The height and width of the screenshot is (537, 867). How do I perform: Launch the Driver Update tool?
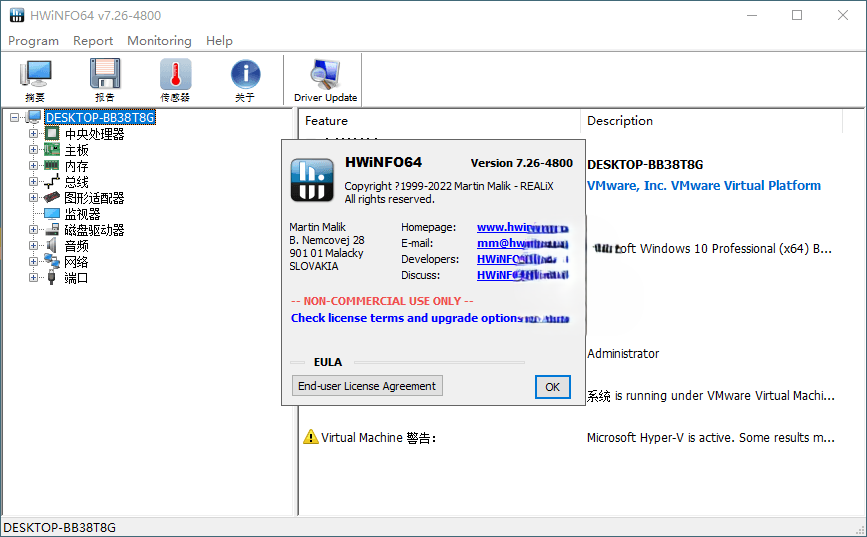point(325,80)
